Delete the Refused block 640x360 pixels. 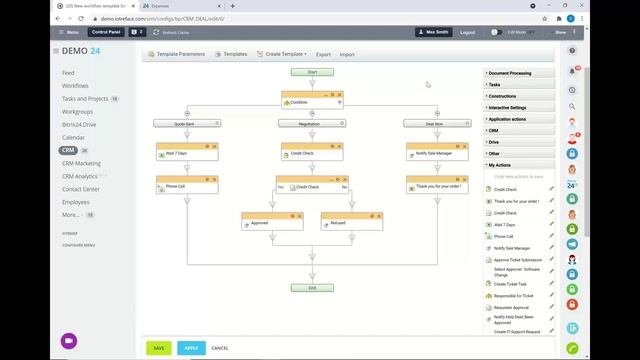[379, 216]
